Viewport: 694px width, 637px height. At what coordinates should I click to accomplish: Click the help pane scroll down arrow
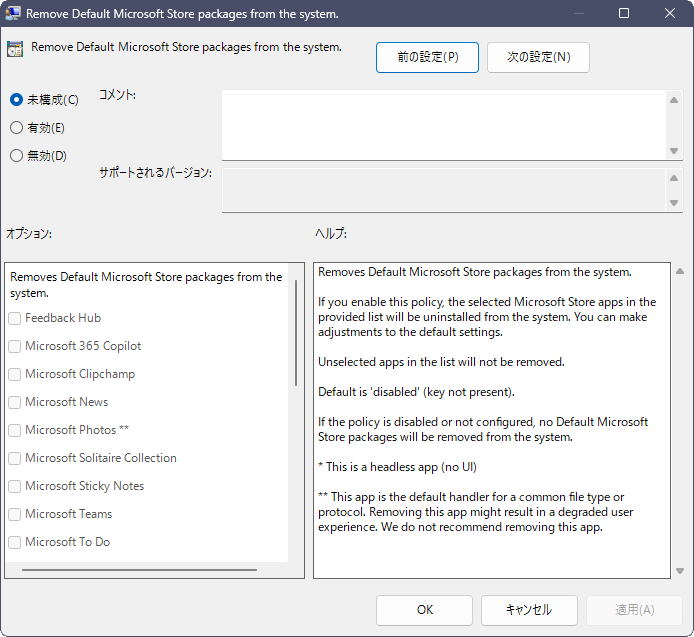[680, 571]
